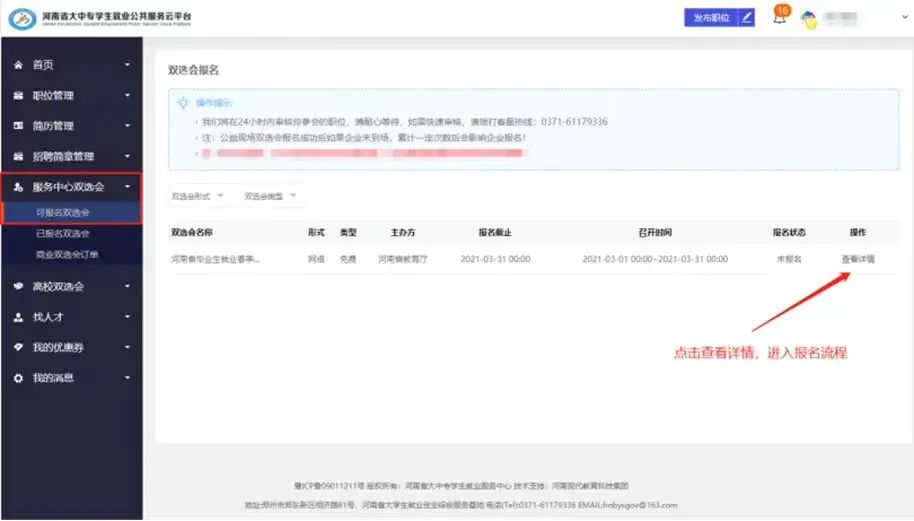Open notifications bell with 16 badge
Screen dimensions: 914x521
click(x=779, y=17)
